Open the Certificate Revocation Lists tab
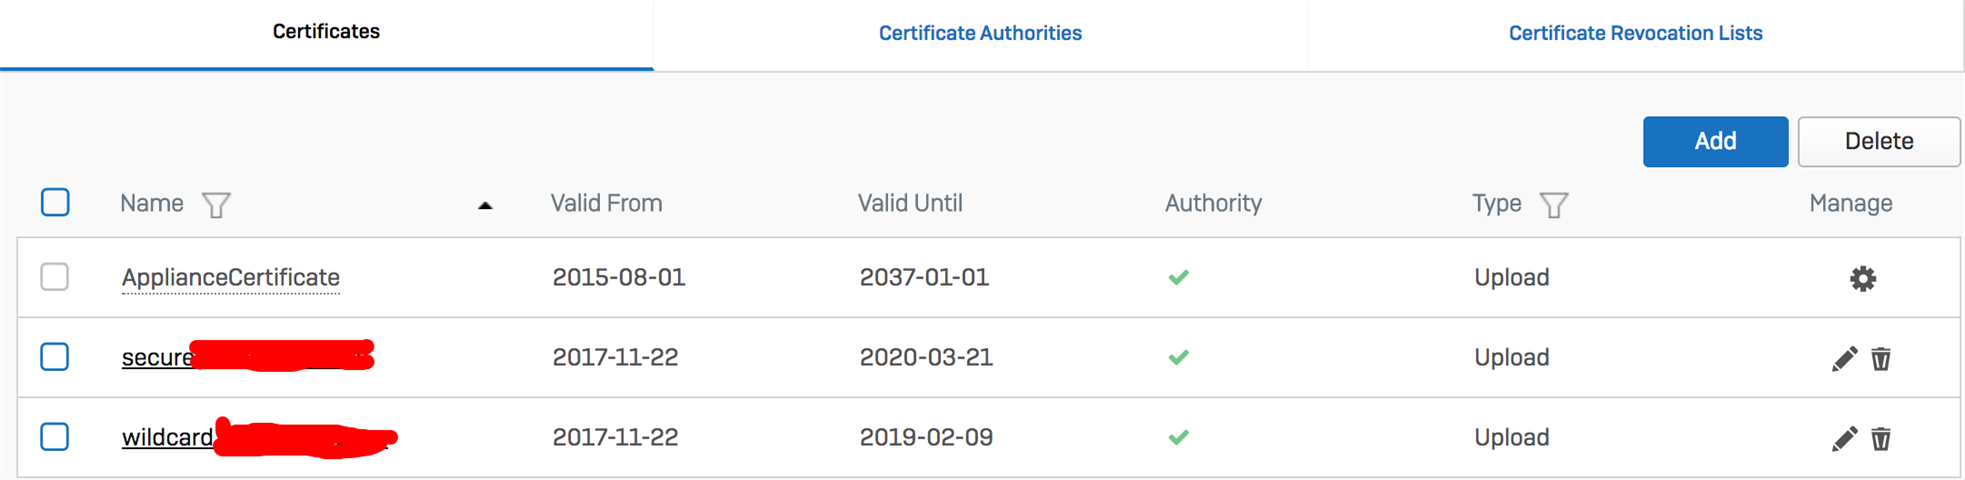This screenshot has height=480, width=1965. pos(1635,33)
